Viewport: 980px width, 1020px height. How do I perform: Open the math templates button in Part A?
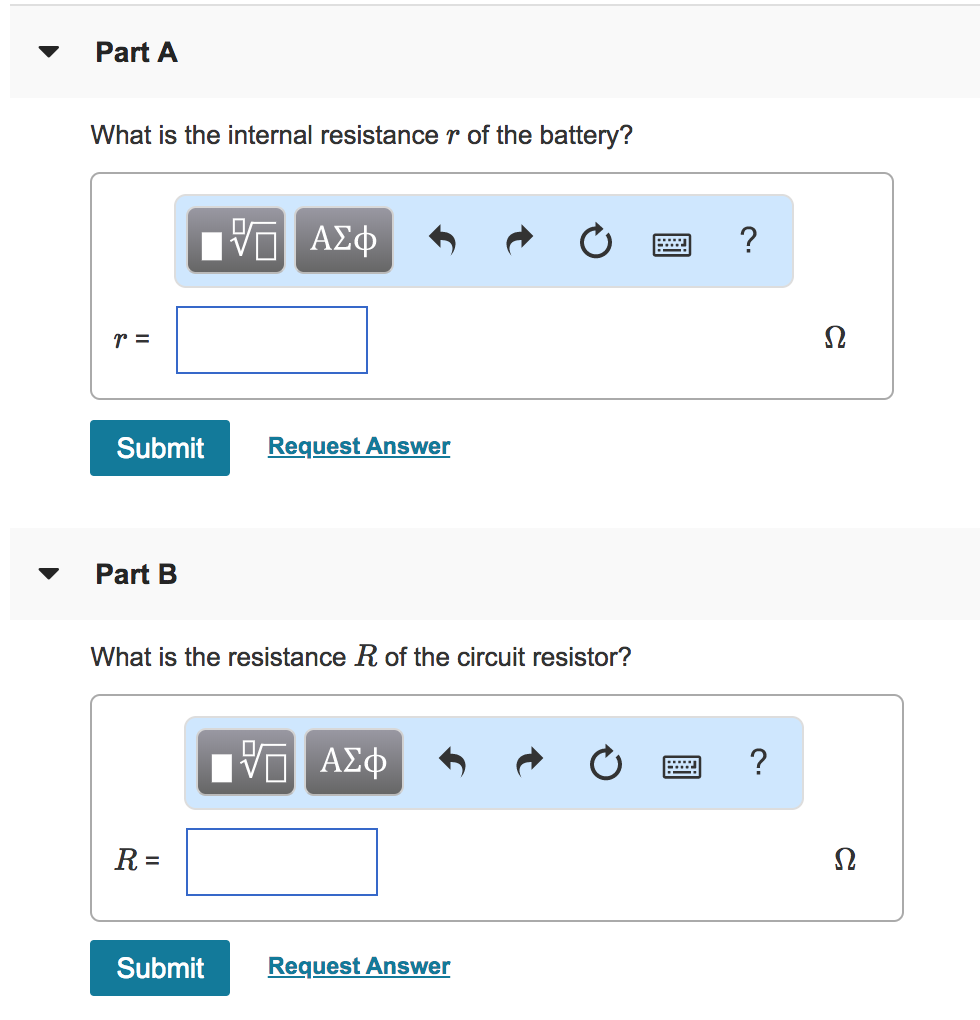click(x=236, y=240)
